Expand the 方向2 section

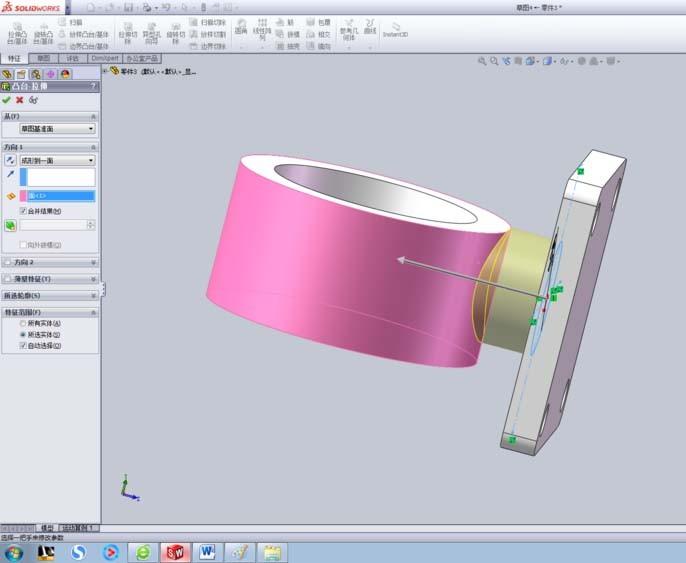(x=93, y=262)
